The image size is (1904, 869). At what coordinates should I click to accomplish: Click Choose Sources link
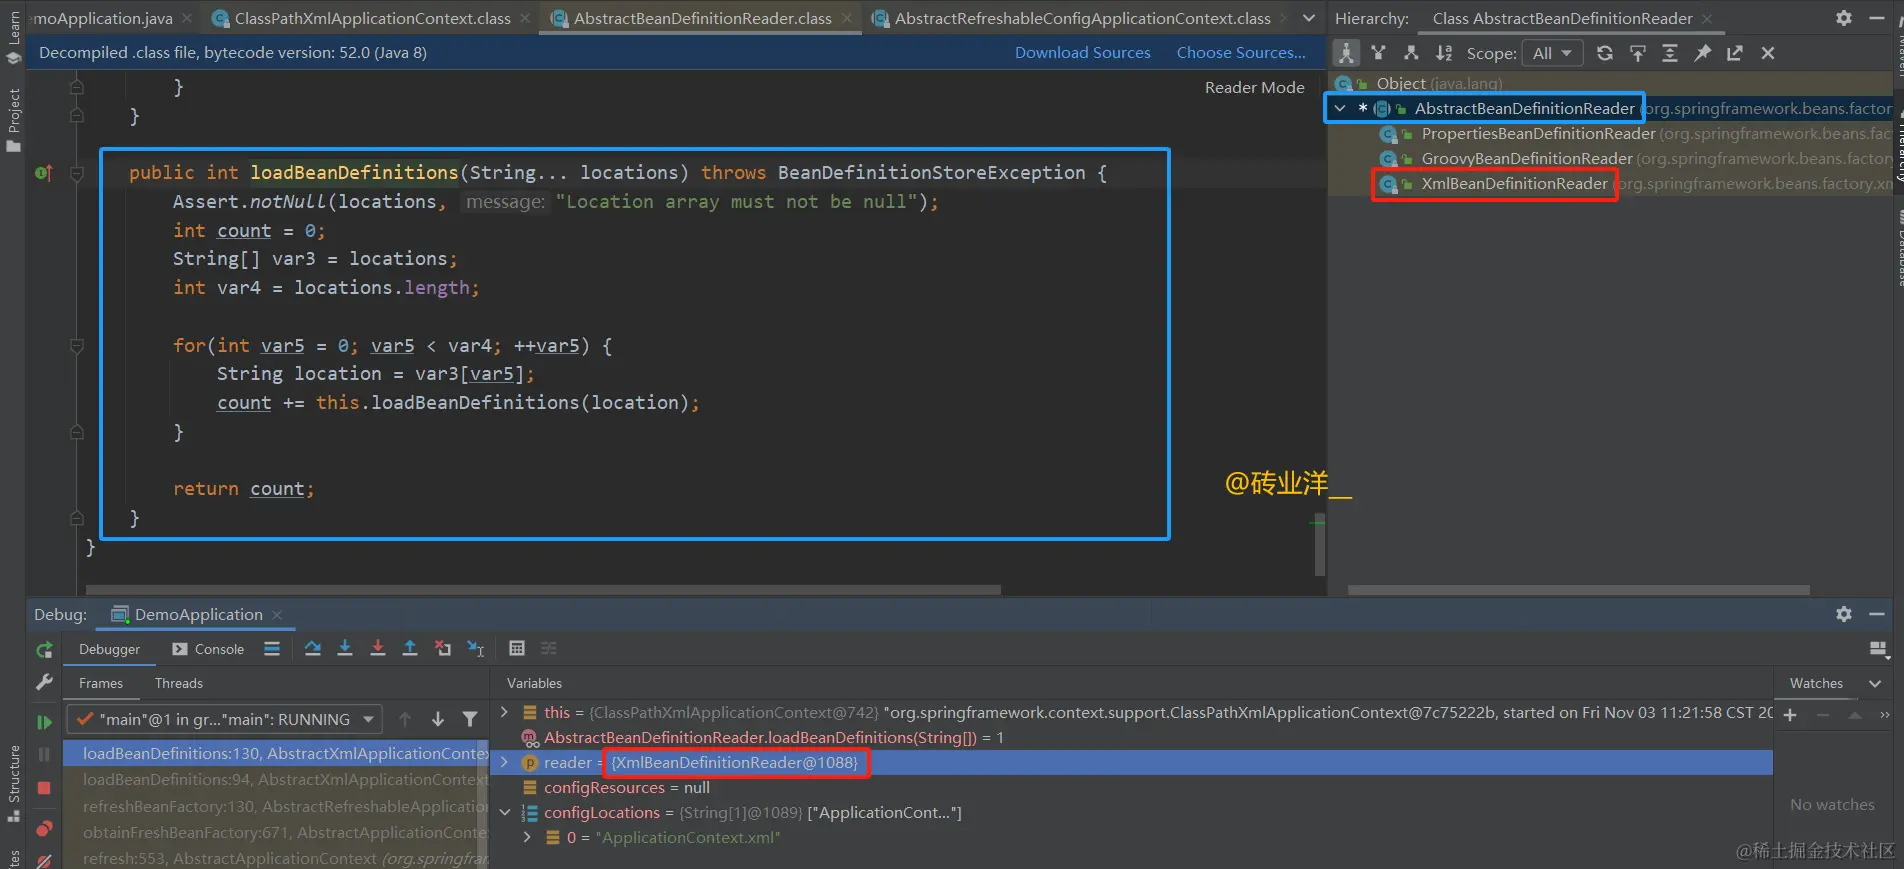tap(1241, 53)
